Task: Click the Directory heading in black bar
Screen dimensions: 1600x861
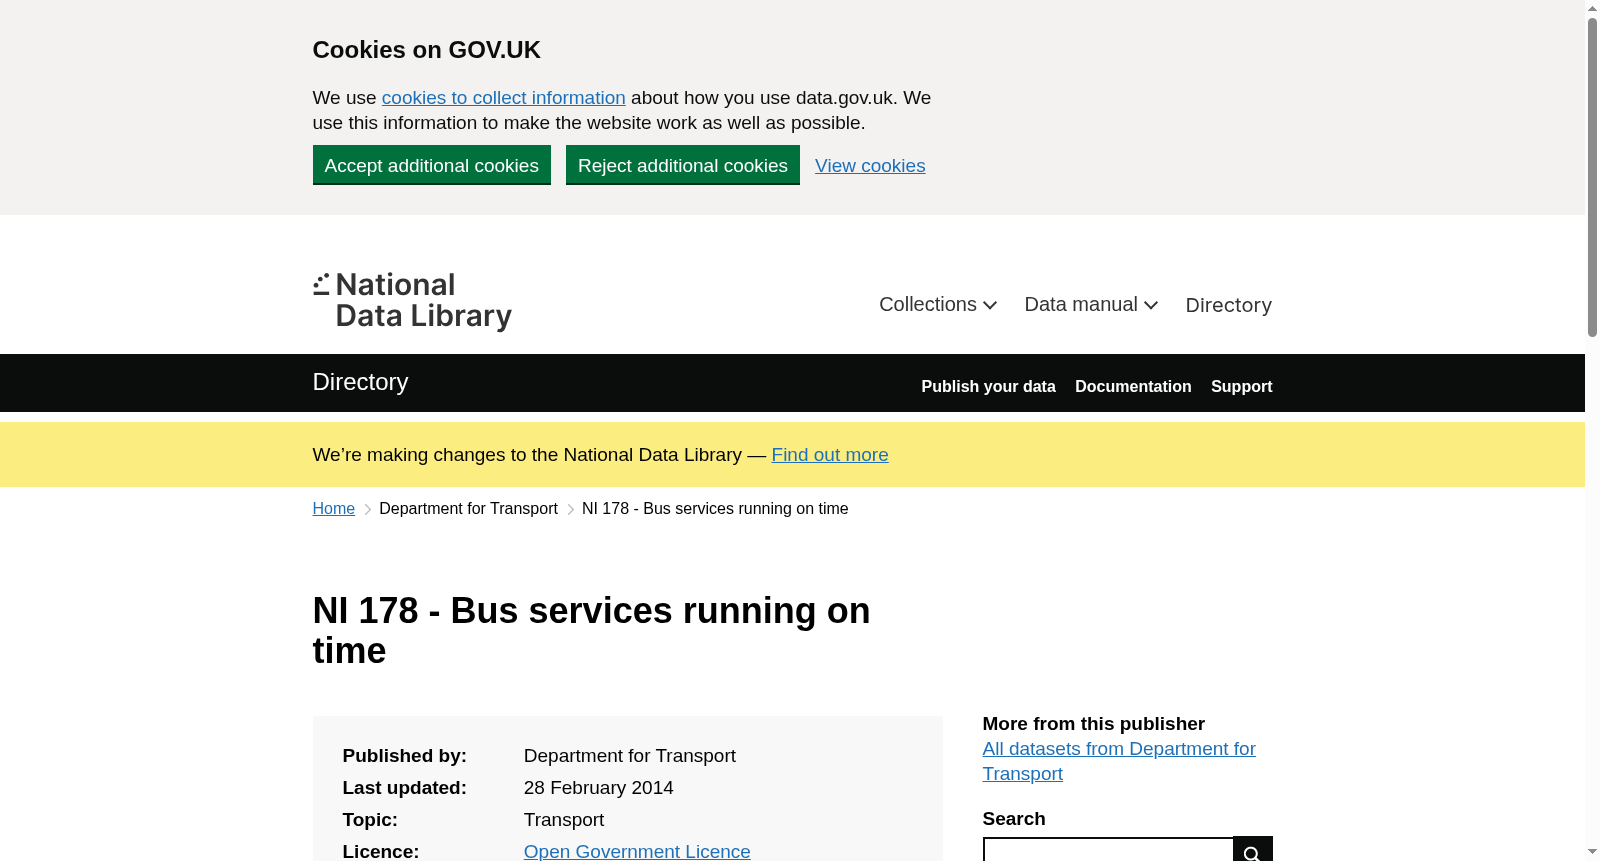Action: pos(360,382)
